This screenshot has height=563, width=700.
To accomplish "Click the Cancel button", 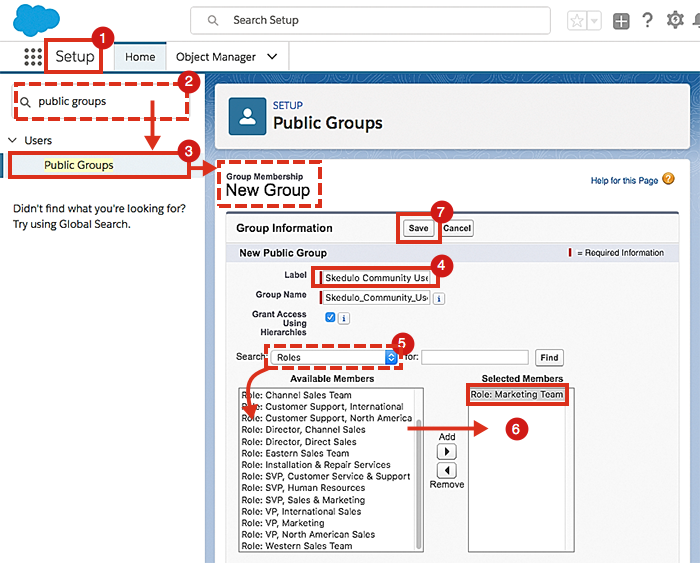I will (457, 228).
